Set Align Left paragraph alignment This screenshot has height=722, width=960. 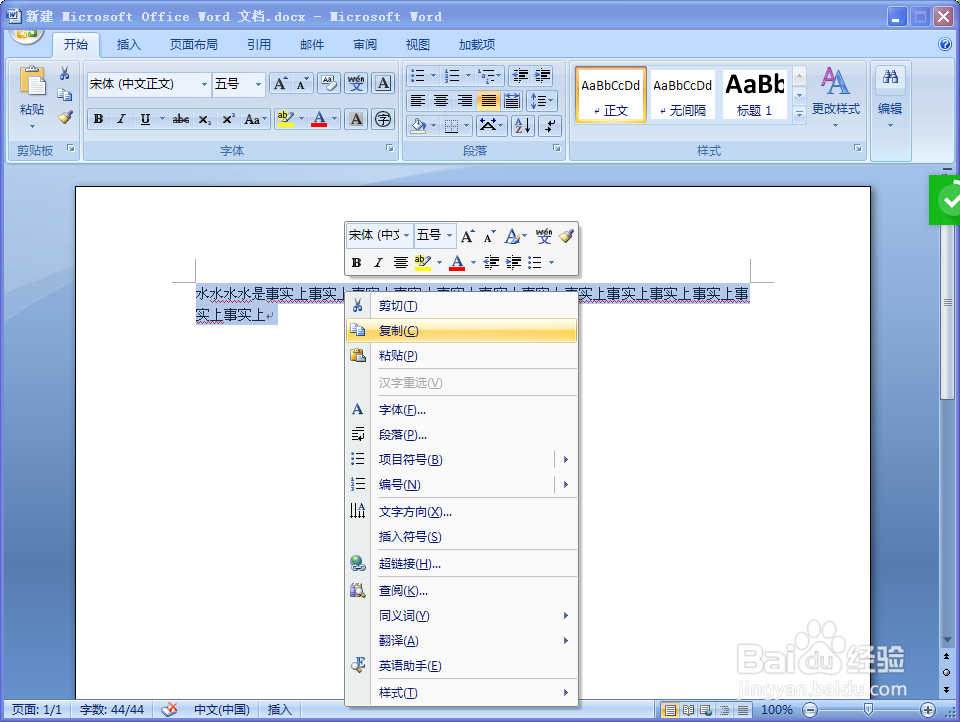[418, 100]
